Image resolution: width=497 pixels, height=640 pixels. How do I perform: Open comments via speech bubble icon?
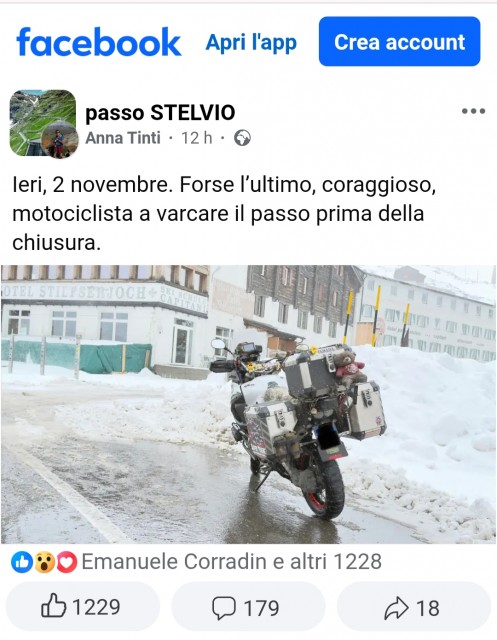click(x=224, y=607)
